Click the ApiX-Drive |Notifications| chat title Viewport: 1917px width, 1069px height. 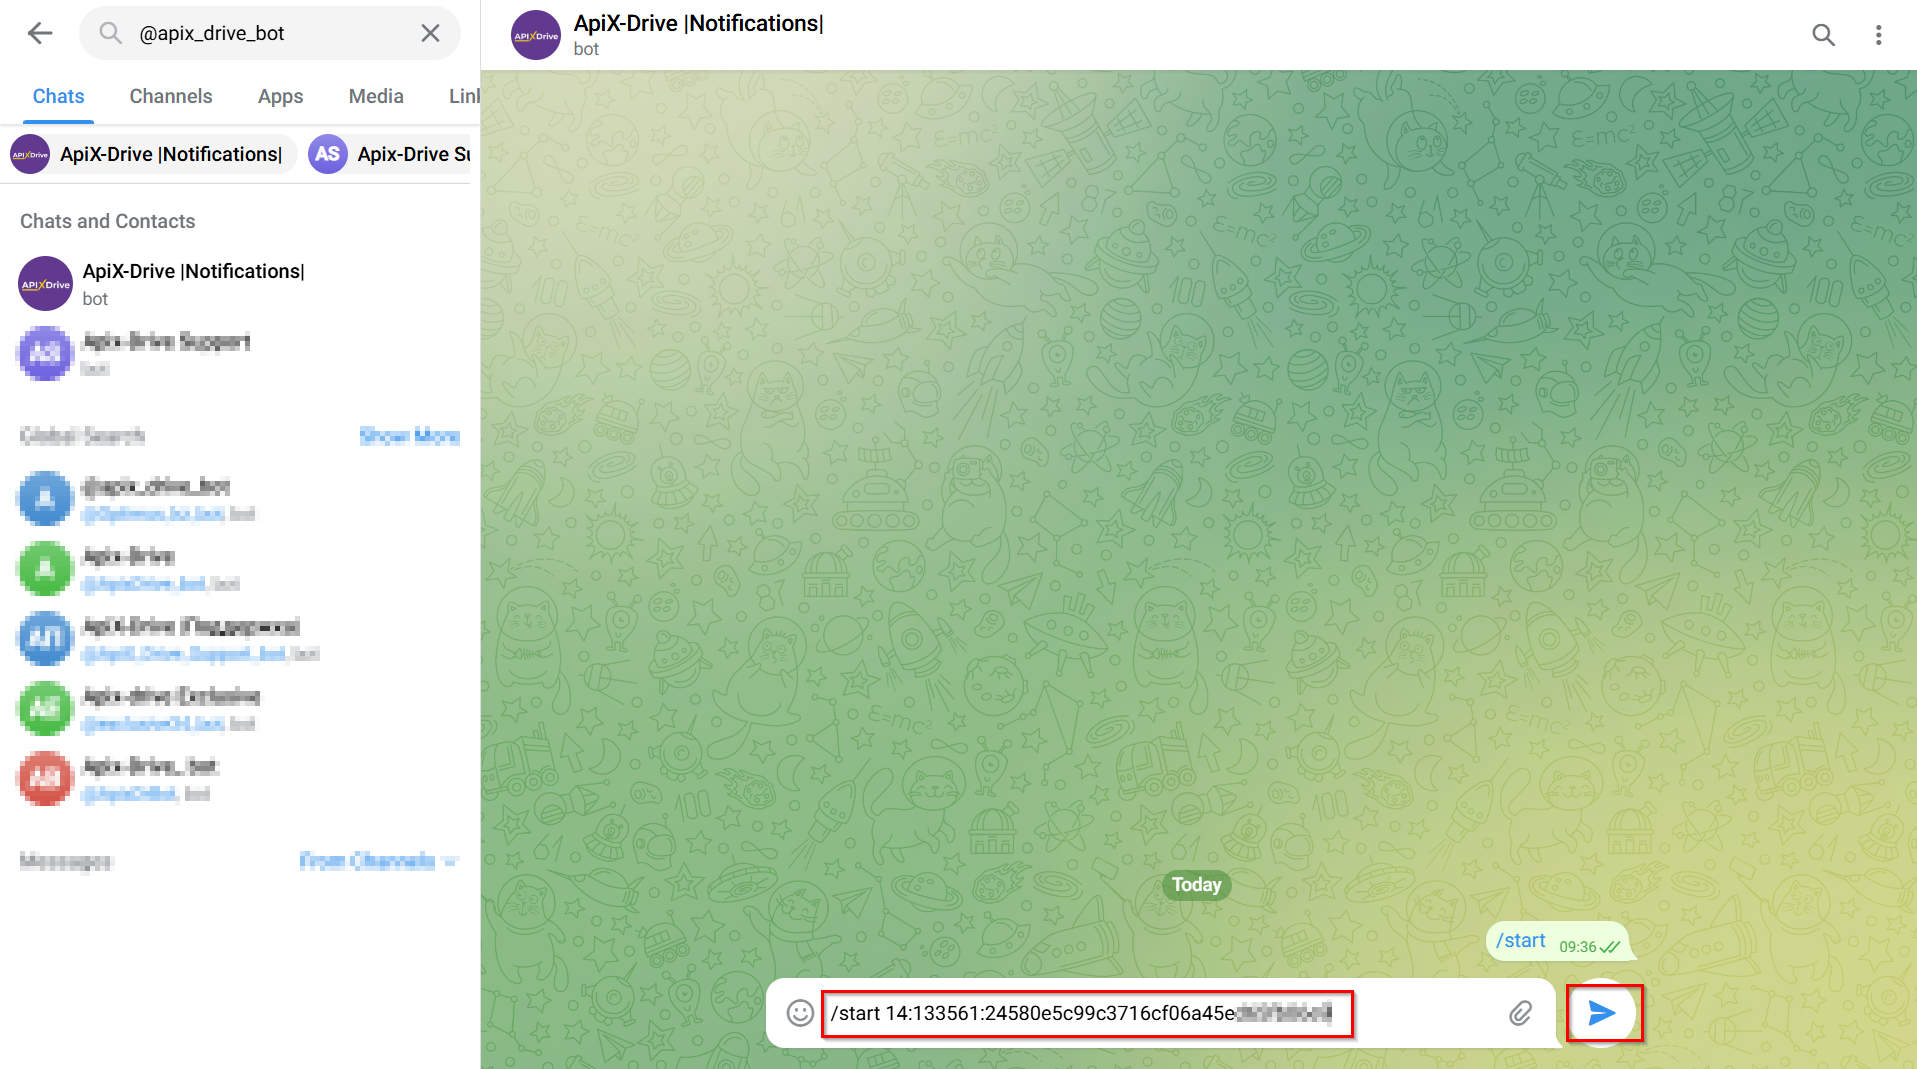pos(698,23)
